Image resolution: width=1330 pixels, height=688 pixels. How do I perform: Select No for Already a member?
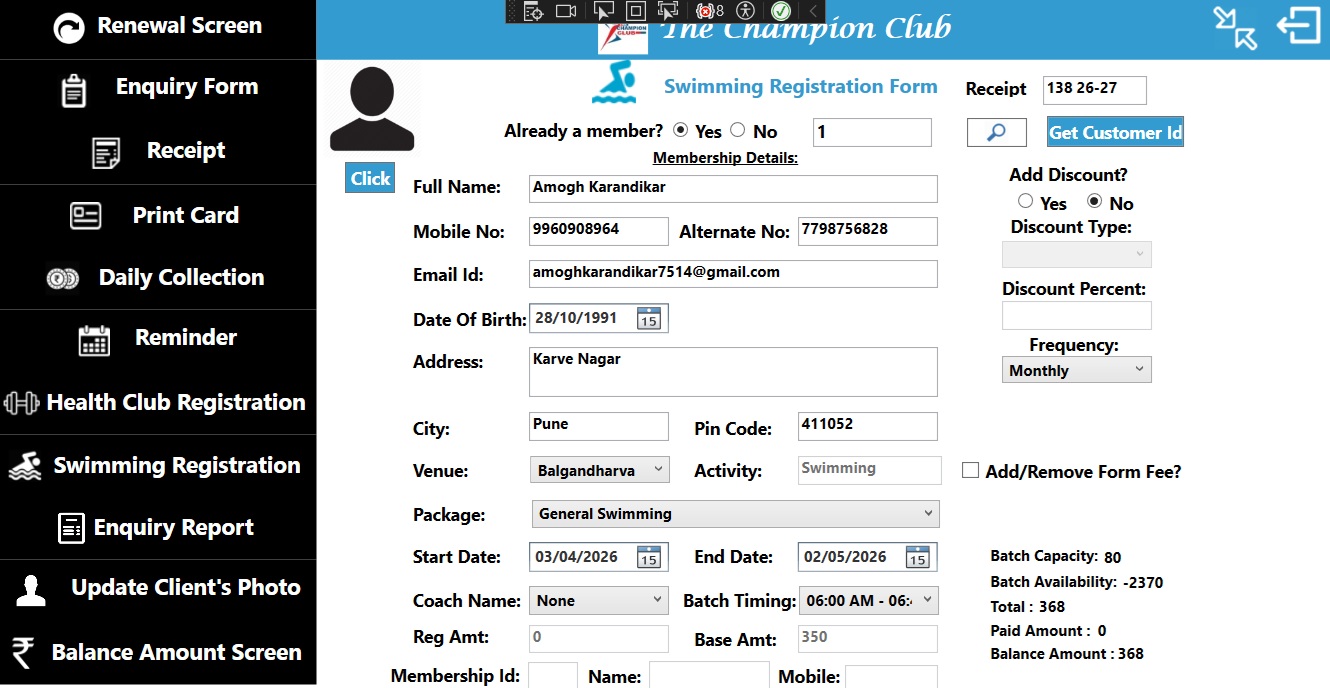[738, 130]
